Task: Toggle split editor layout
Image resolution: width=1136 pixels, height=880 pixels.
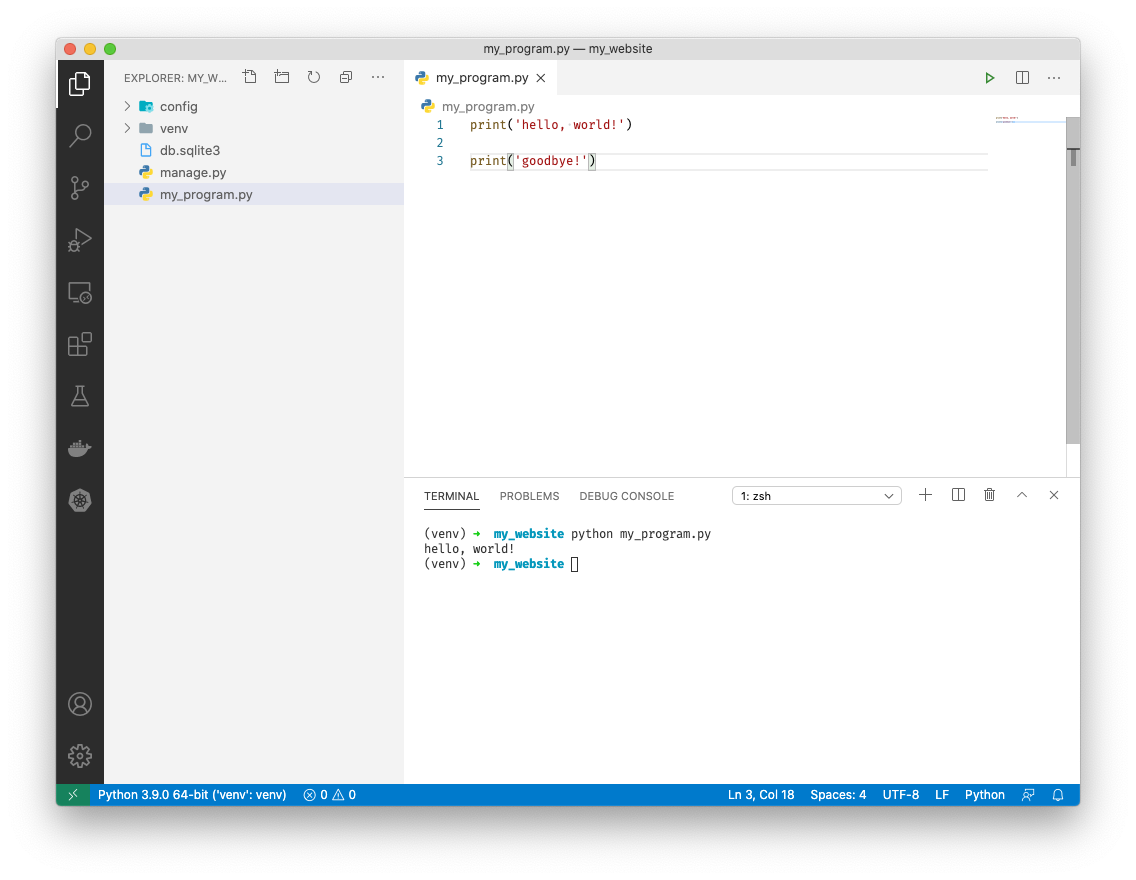Action: tap(1022, 78)
